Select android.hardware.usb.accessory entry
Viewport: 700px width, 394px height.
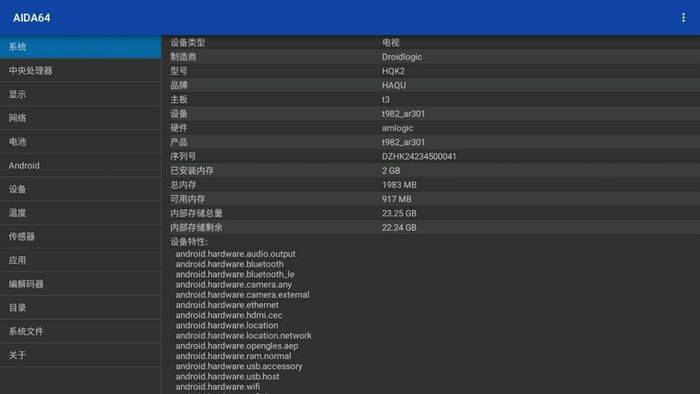pos(239,366)
